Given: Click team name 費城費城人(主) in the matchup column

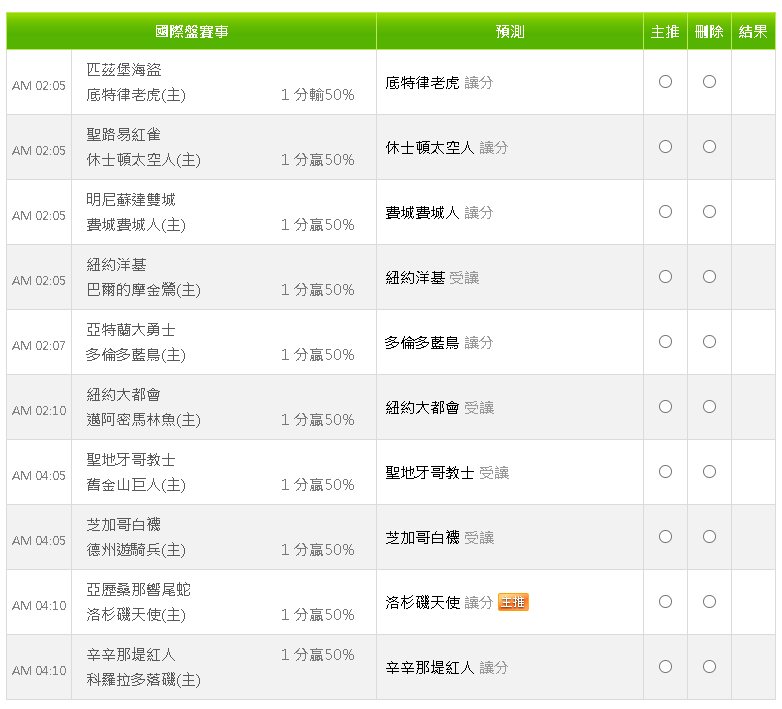Looking at the screenshot, I should 136,225.
